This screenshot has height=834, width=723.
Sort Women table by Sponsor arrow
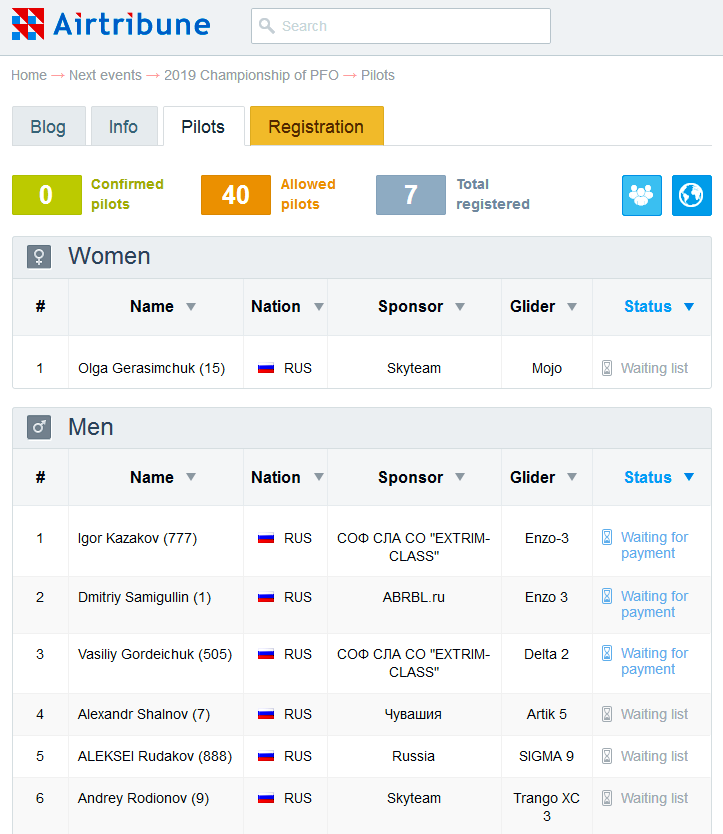click(x=460, y=307)
